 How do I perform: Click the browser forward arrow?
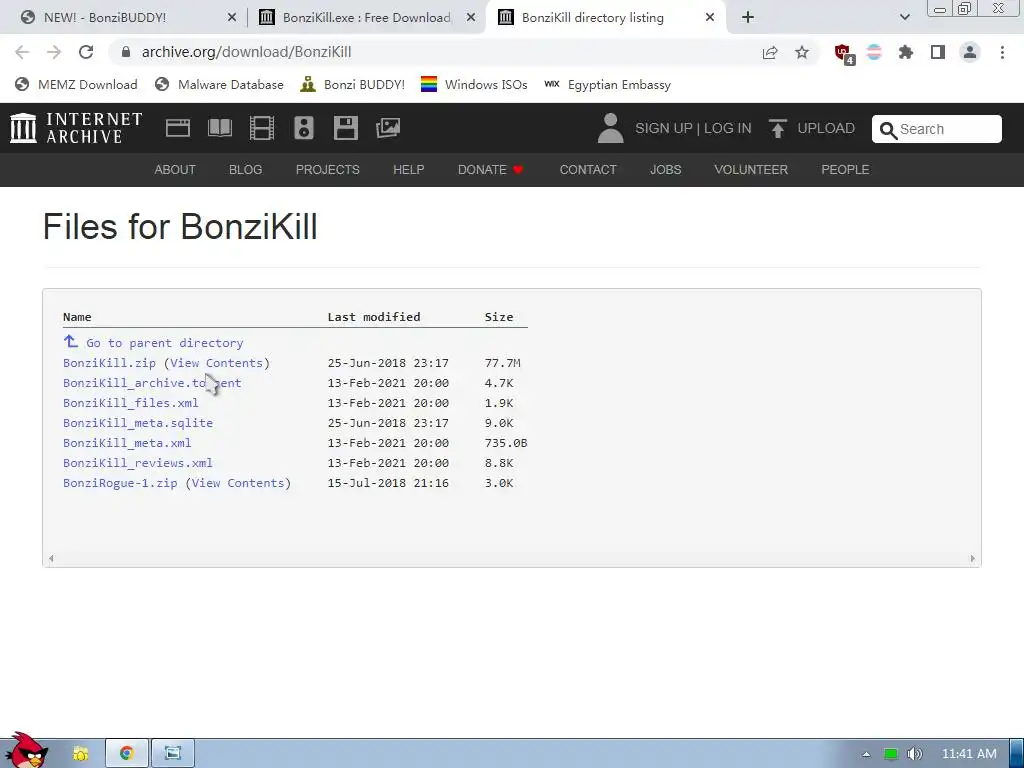(x=54, y=52)
